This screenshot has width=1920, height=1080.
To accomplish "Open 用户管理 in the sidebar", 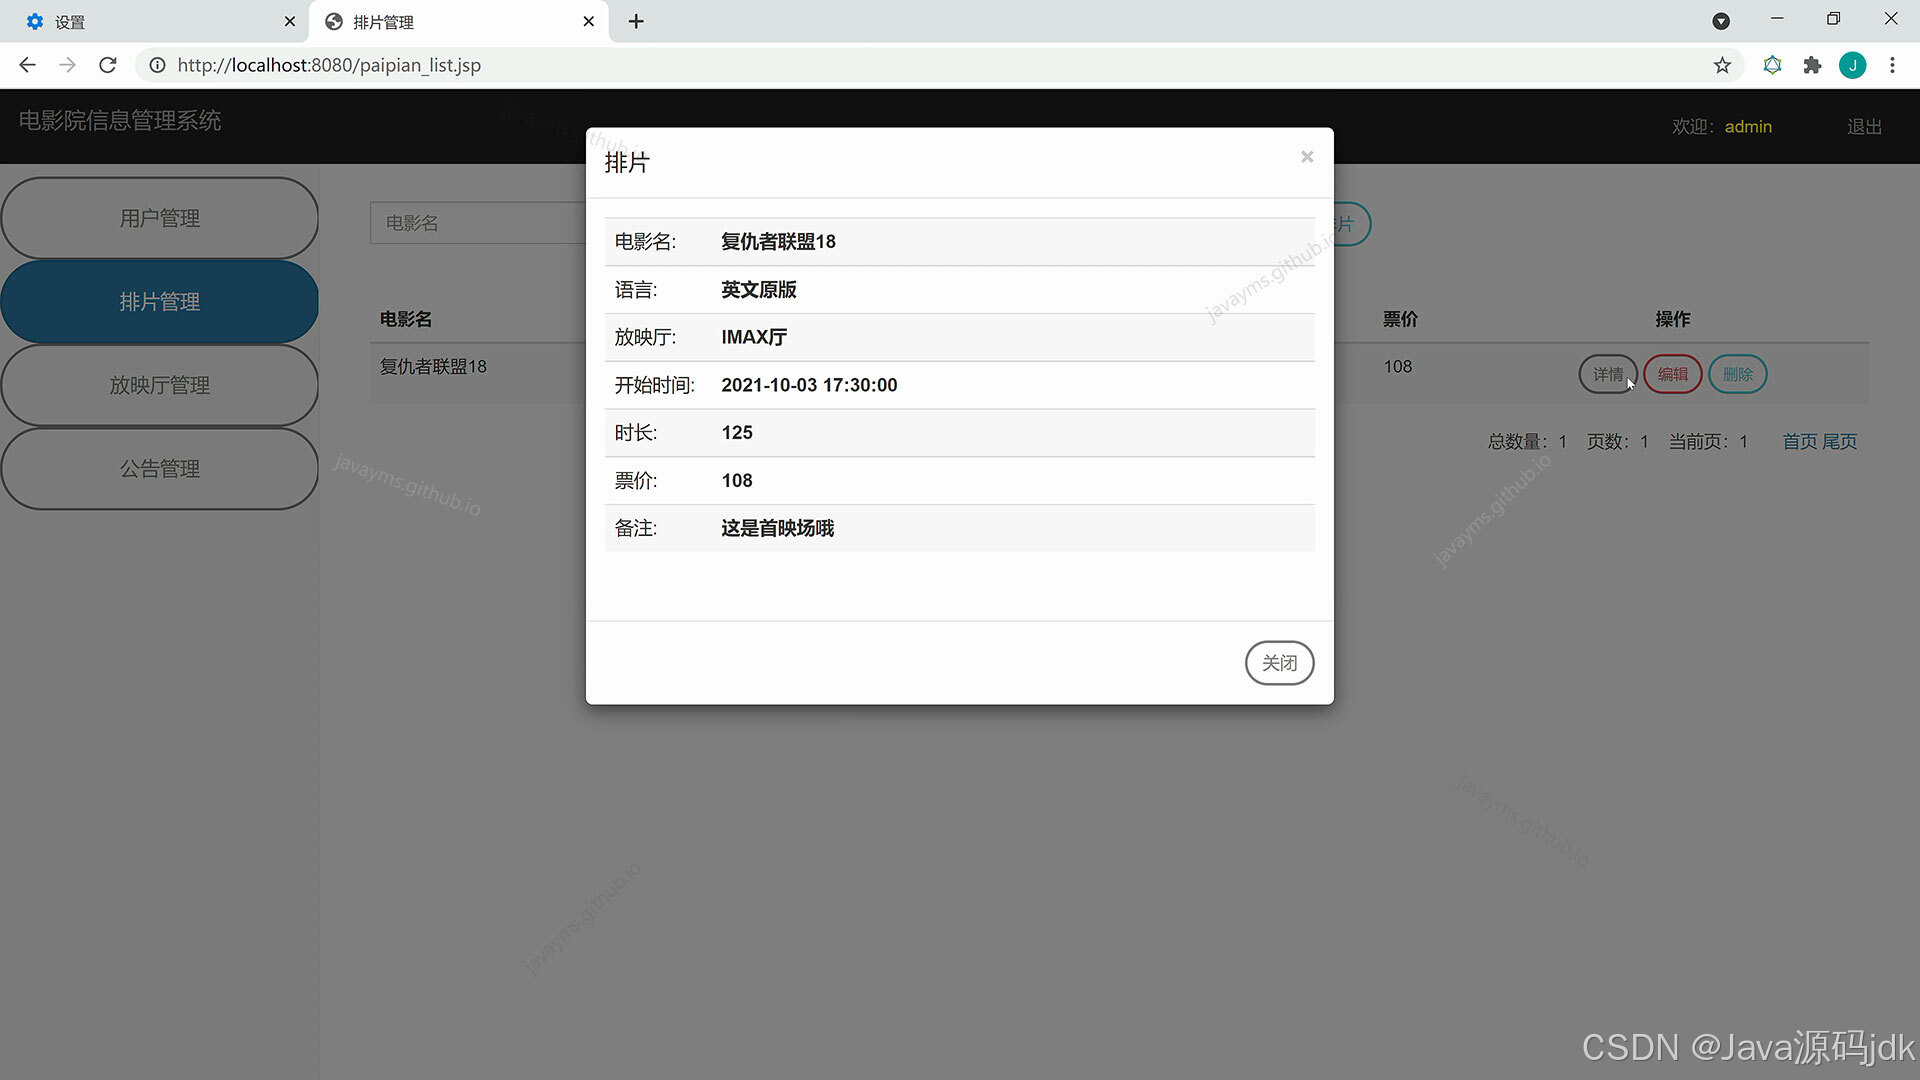I will pos(160,218).
